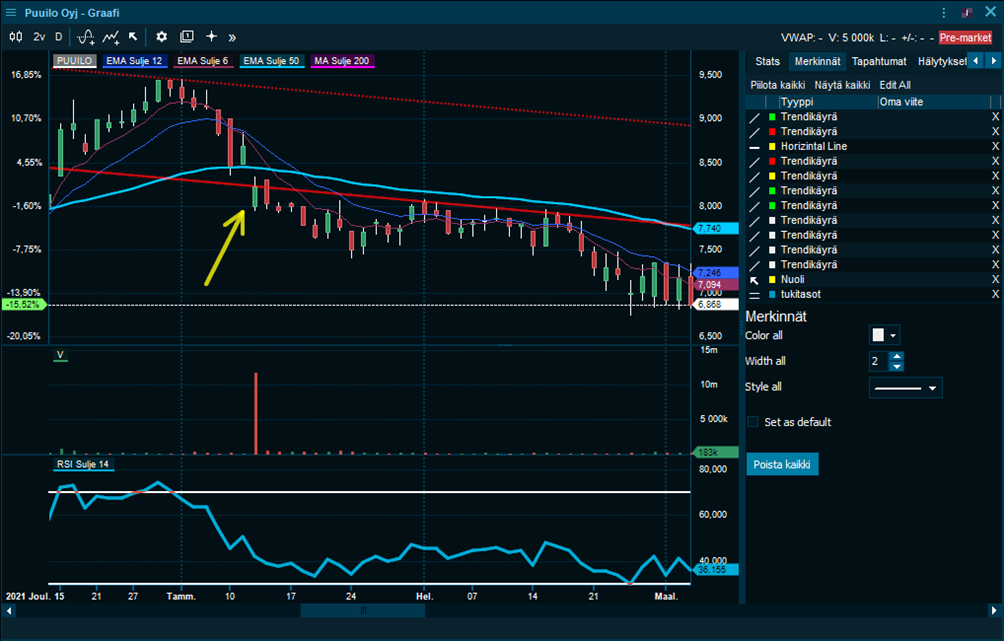Change chart type with candlestick icon

[x=16, y=37]
